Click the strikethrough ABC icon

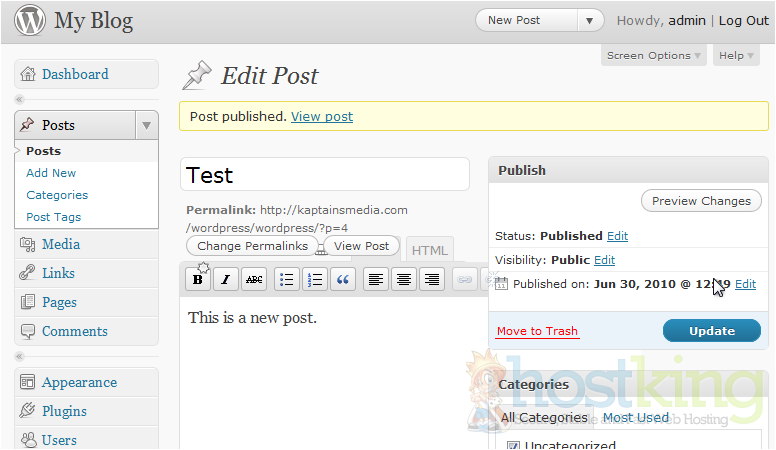[x=254, y=280]
